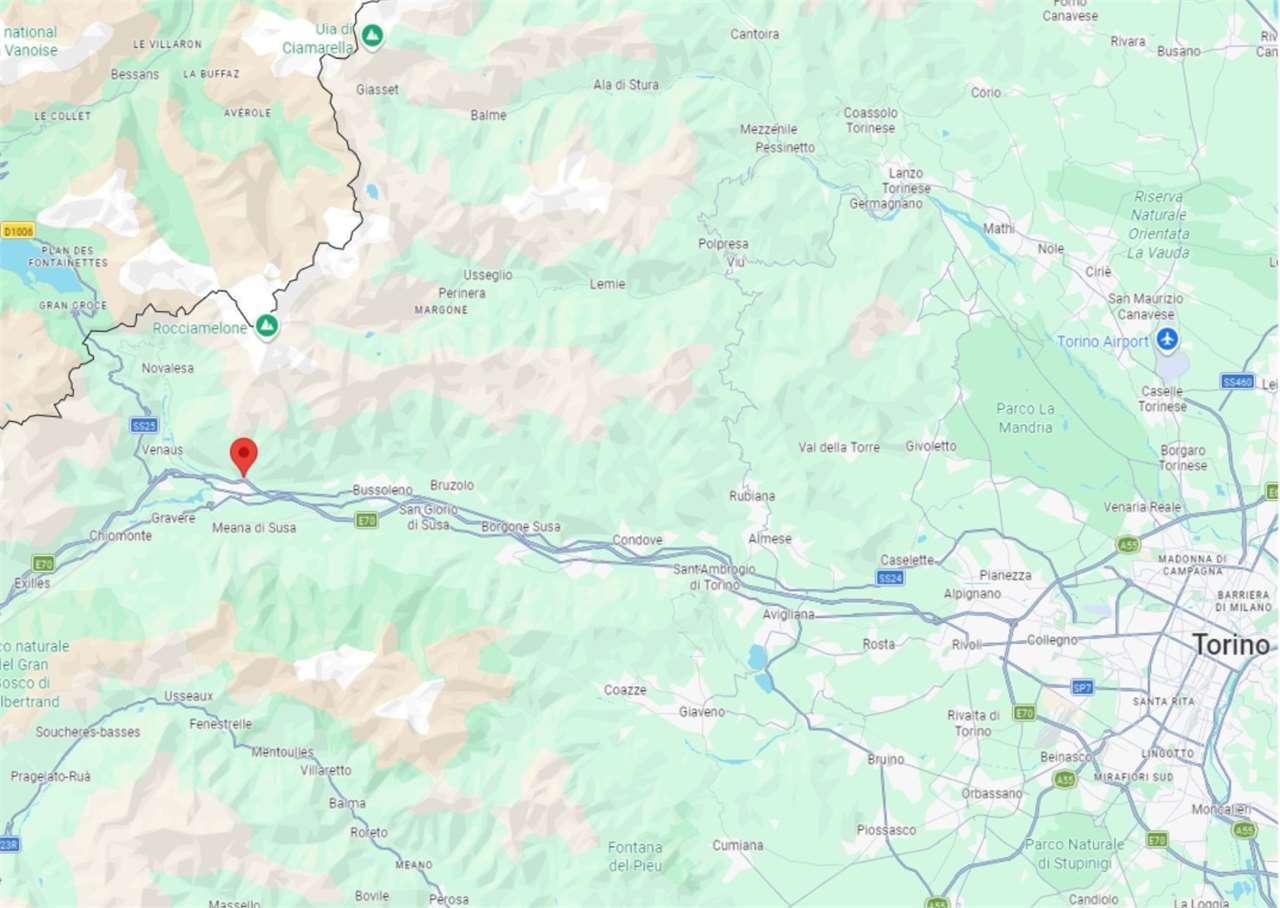
Task: Open the Parco La Mandria label
Action: [x=1025, y=418]
